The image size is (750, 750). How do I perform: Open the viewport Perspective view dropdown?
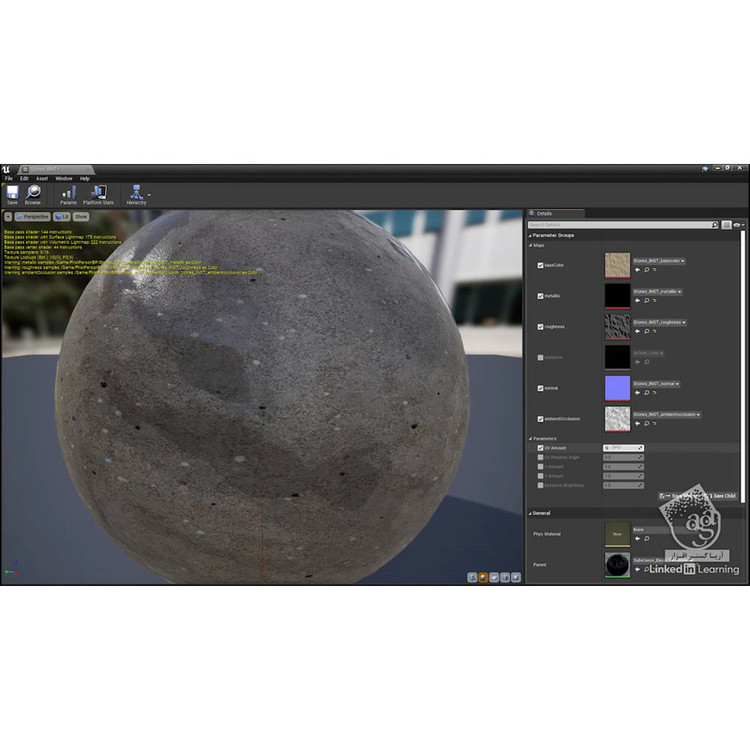click(x=33, y=216)
